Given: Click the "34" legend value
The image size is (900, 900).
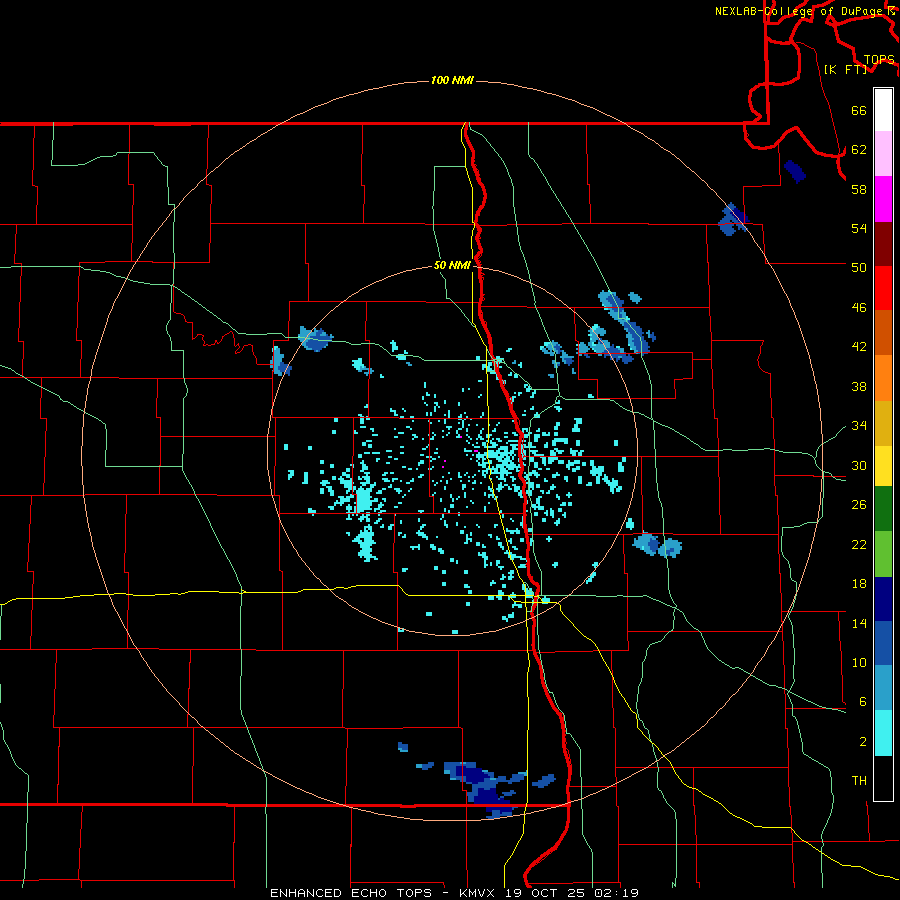Looking at the screenshot, I should (x=859, y=426).
